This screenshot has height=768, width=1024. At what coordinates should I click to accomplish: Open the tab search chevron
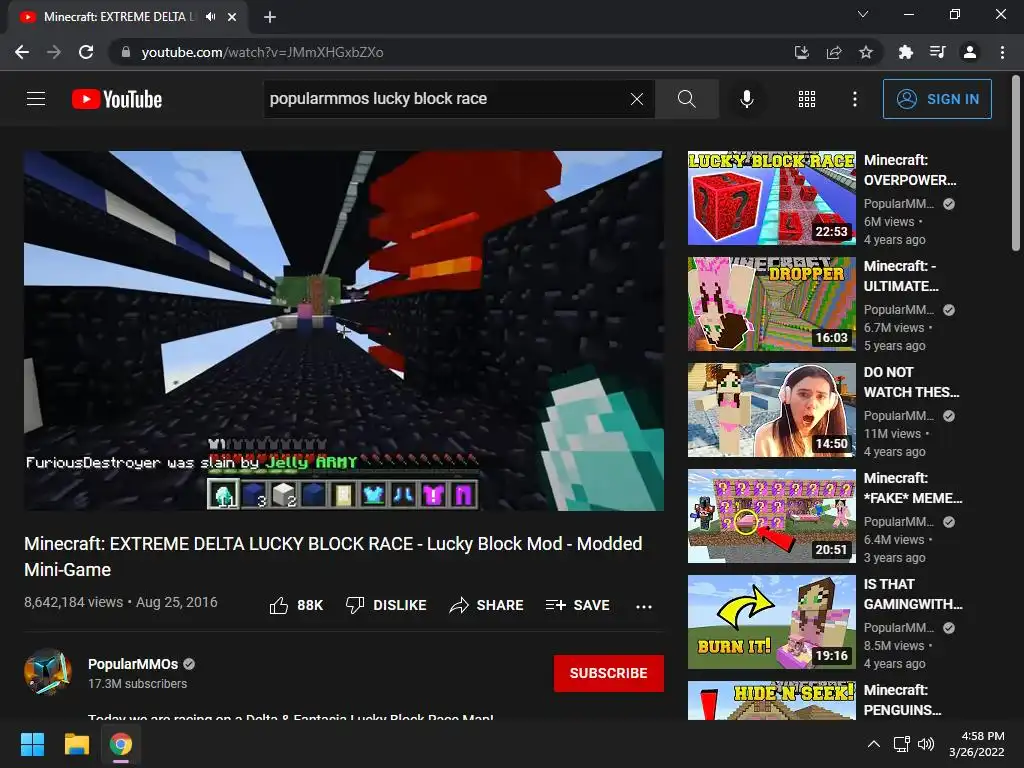[x=863, y=14]
